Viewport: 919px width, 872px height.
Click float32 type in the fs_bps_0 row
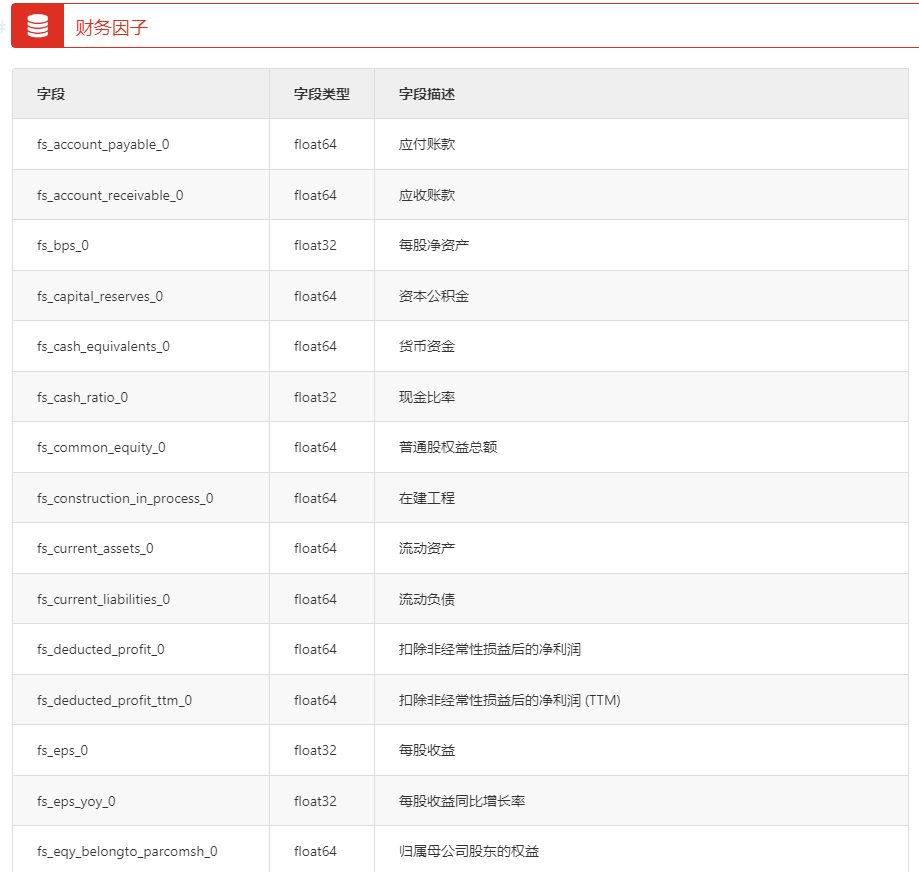[315, 246]
